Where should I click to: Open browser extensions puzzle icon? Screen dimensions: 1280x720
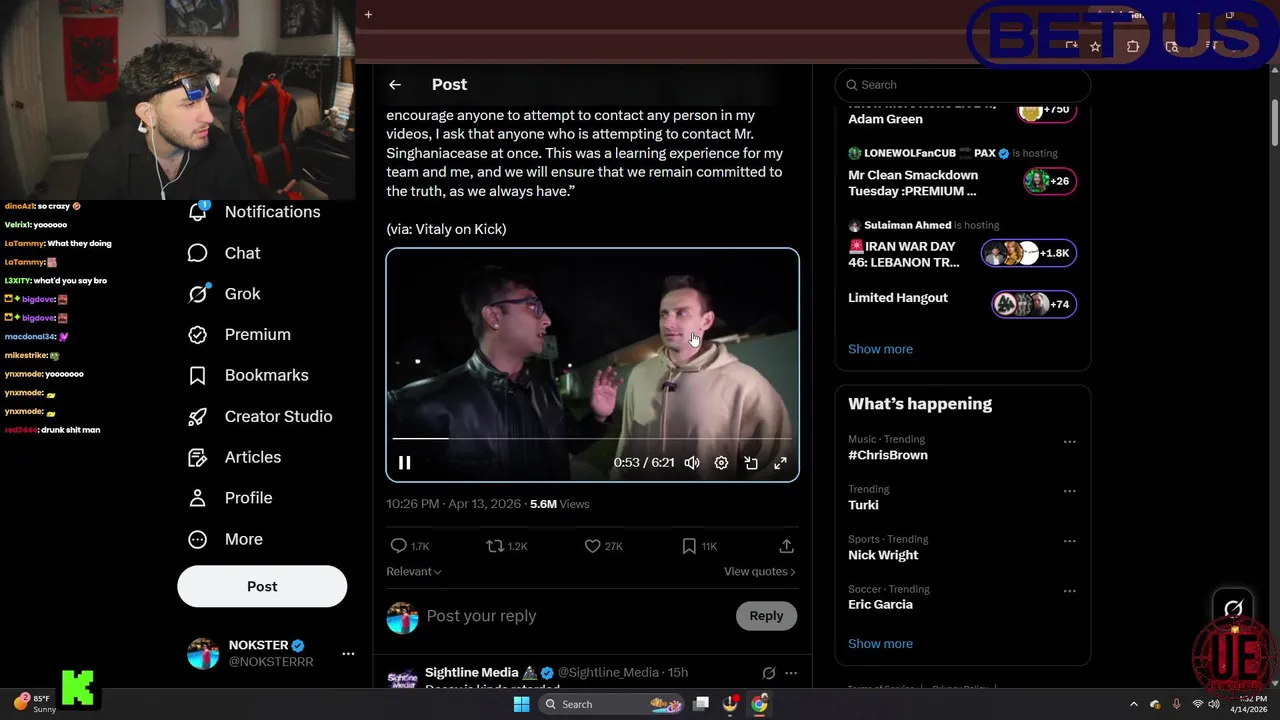[1133, 46]
